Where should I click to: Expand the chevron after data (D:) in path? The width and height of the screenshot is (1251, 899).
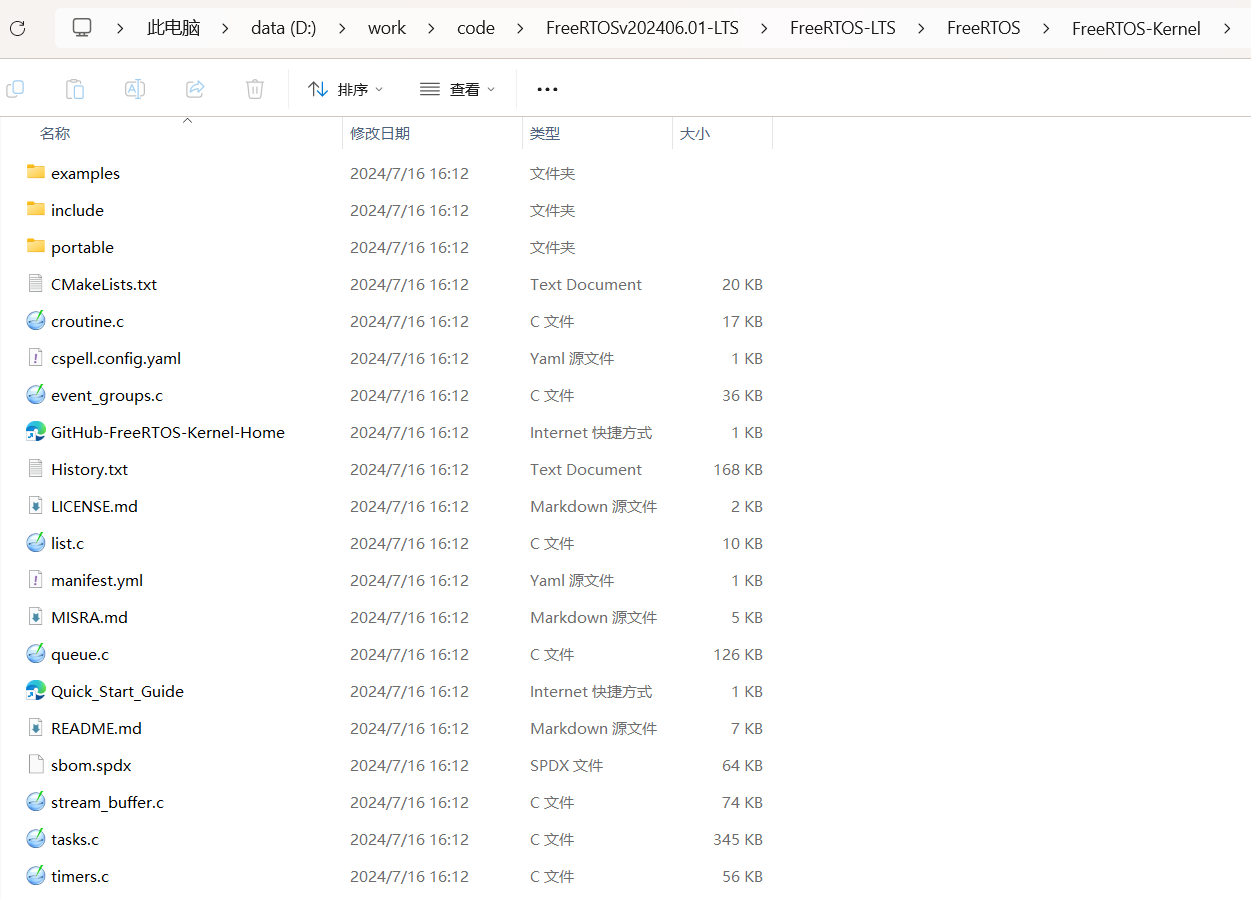coord(342,28)
